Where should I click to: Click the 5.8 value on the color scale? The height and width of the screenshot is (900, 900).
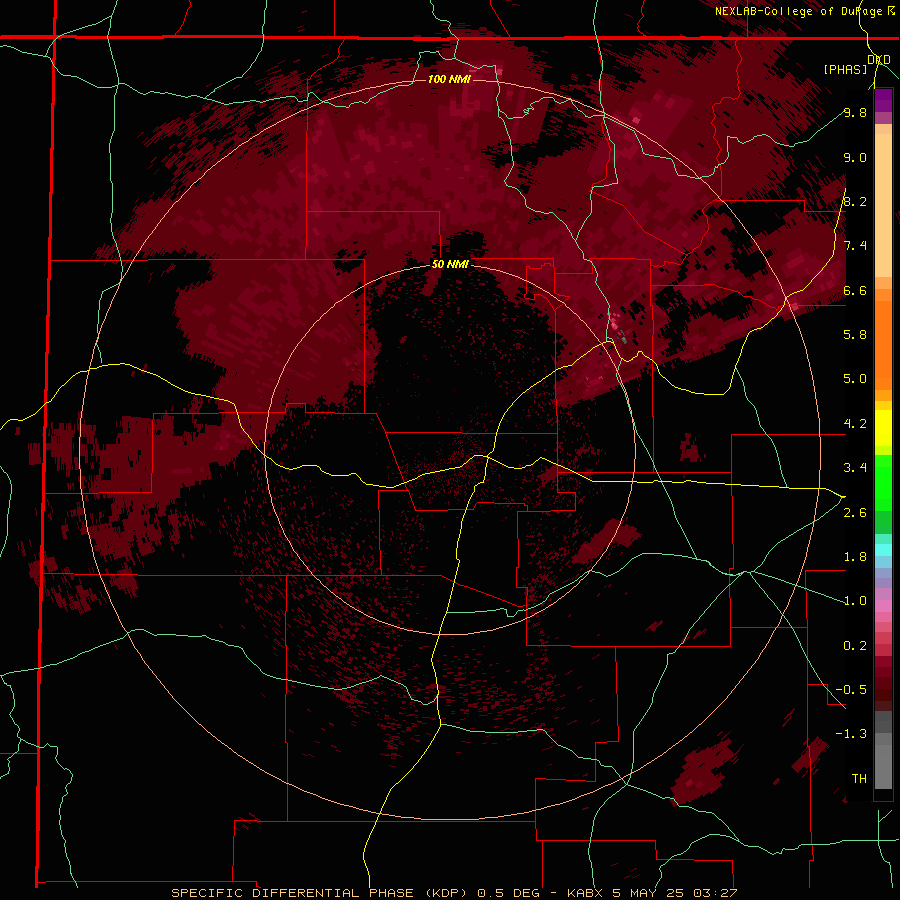tap(855, 335)
